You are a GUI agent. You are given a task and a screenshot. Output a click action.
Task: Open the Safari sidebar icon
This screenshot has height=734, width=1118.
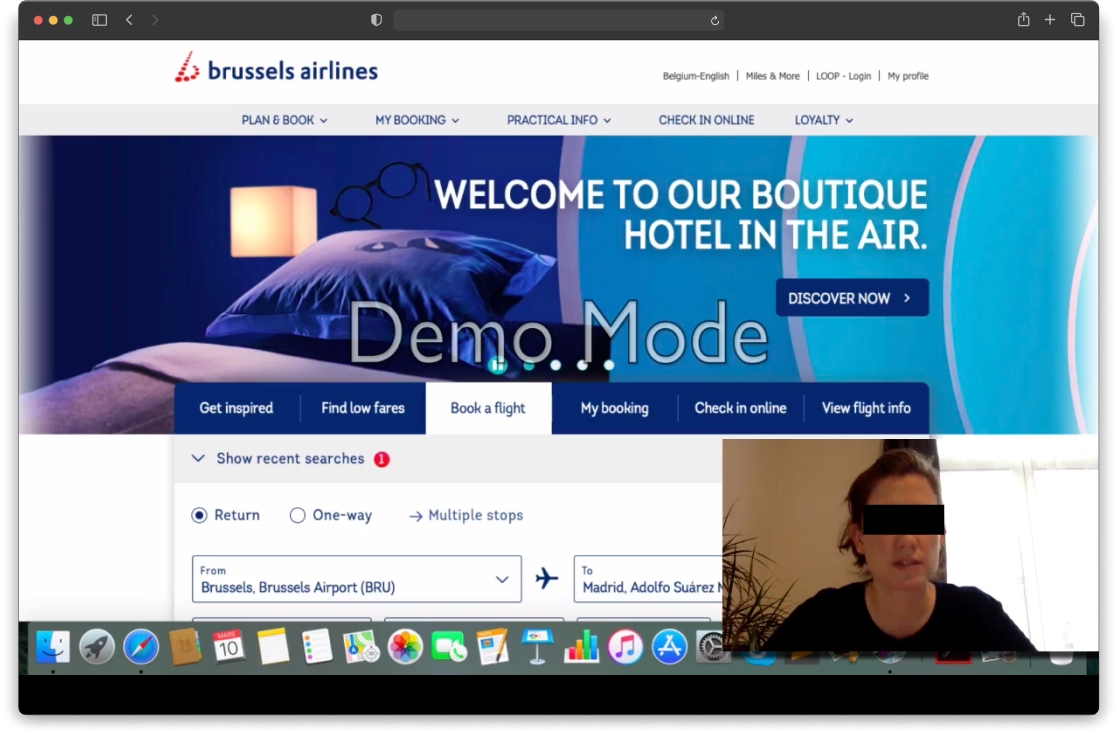tap(99, 19)
